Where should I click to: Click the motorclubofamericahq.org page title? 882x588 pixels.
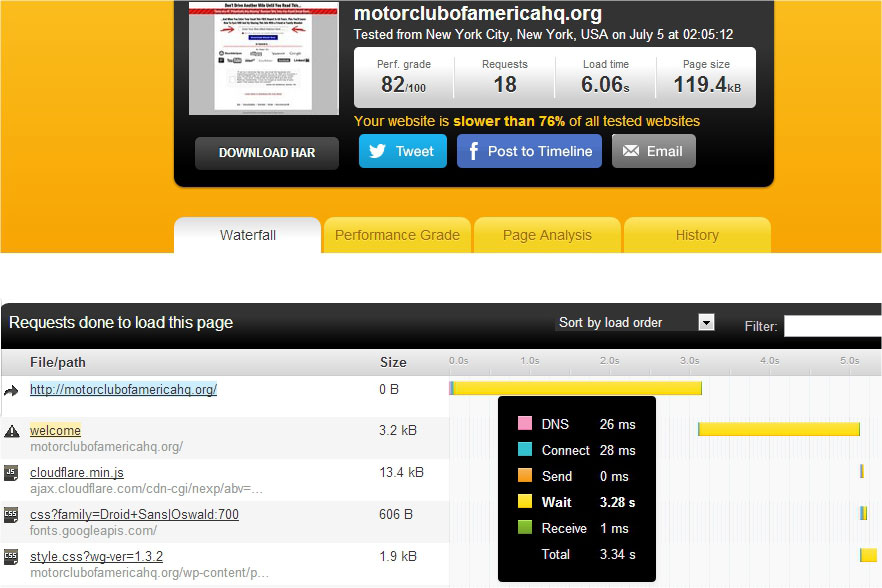tap(478, 13)
